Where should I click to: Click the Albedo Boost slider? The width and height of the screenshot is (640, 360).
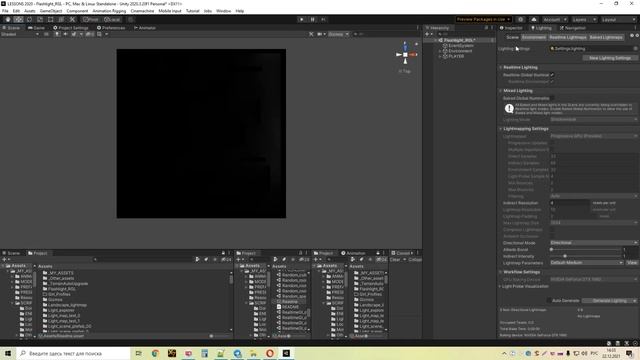[585, 249]
